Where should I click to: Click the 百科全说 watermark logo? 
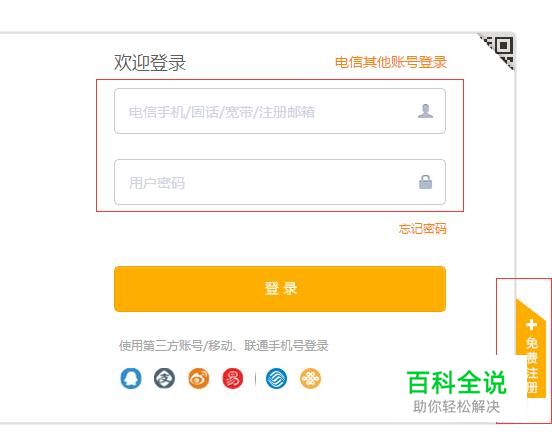[457, 383]
